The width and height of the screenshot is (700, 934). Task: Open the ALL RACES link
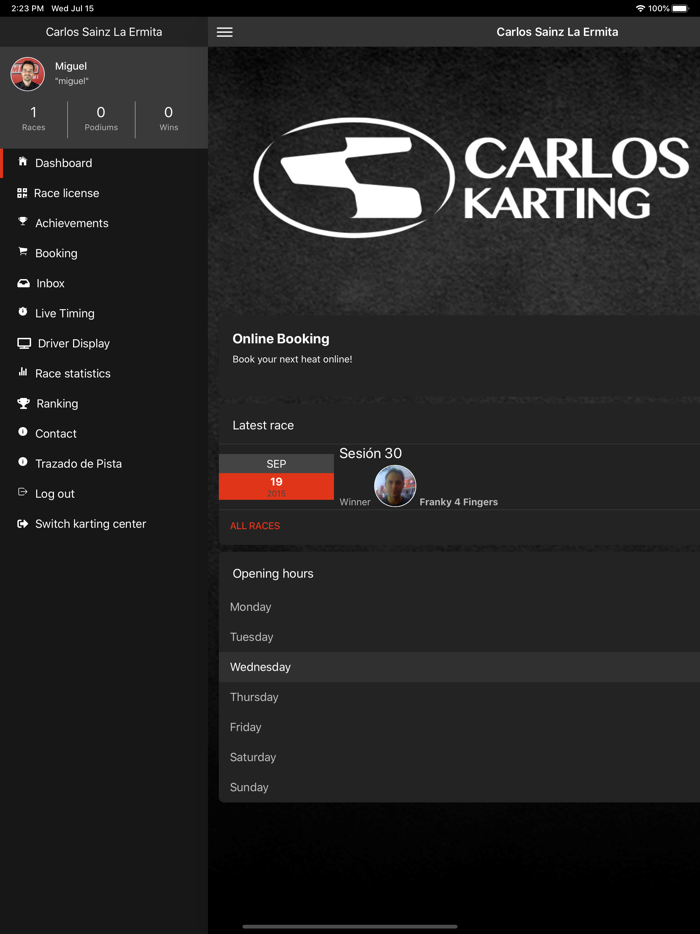pos(255,525)
